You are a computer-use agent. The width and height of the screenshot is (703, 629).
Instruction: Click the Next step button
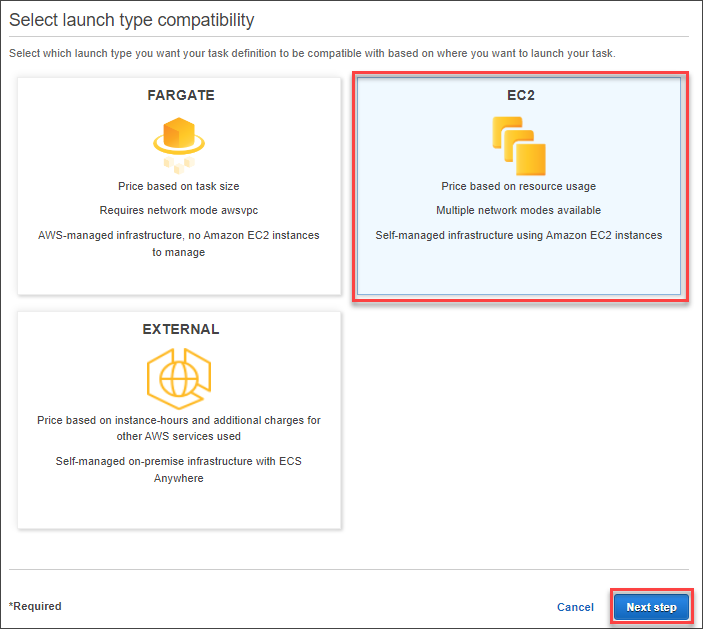click(651, 607)
